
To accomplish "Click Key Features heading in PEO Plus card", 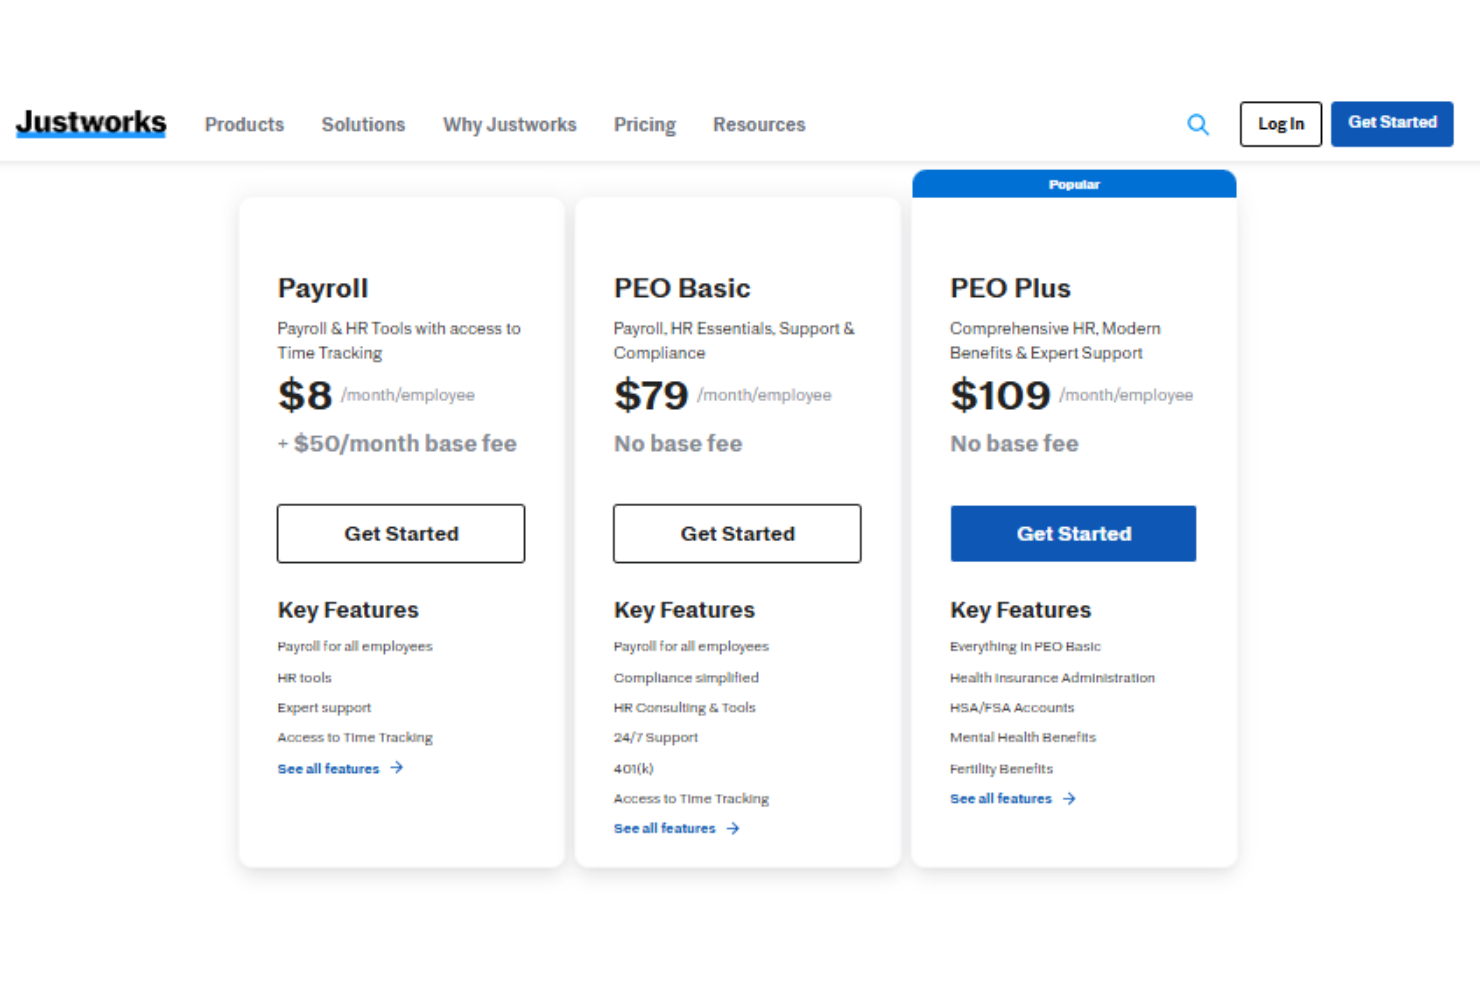I will coord(1020,609).
